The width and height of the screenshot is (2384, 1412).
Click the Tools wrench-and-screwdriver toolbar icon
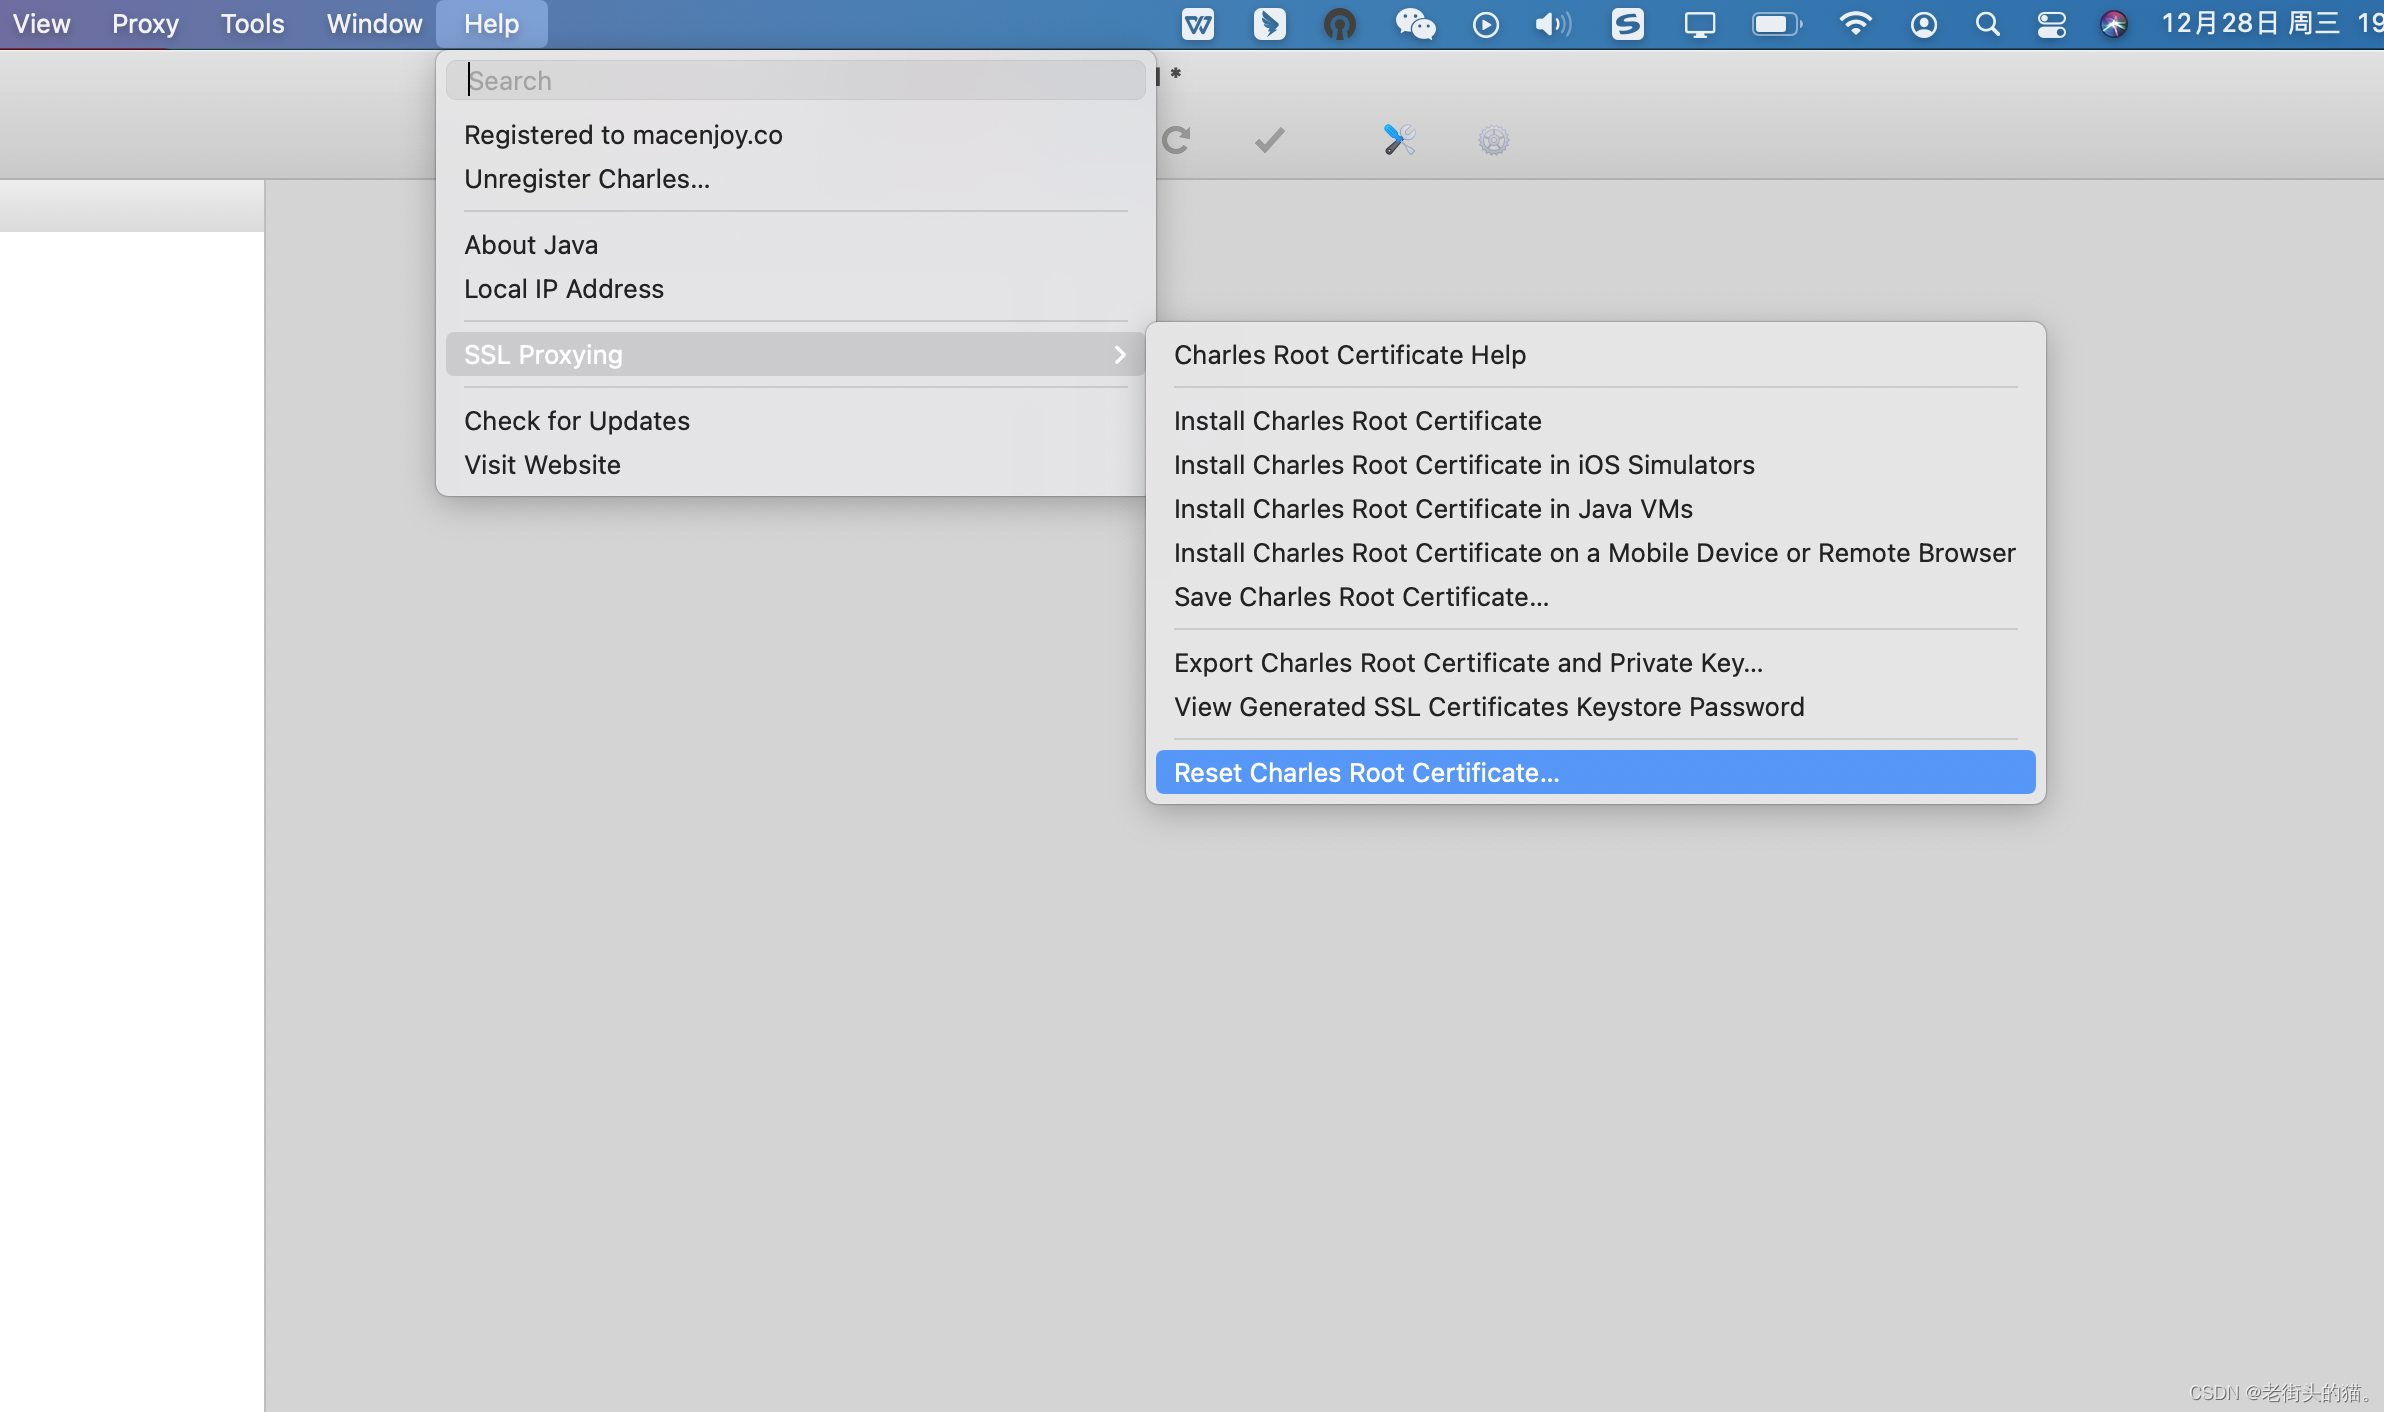coord(1399,140)
